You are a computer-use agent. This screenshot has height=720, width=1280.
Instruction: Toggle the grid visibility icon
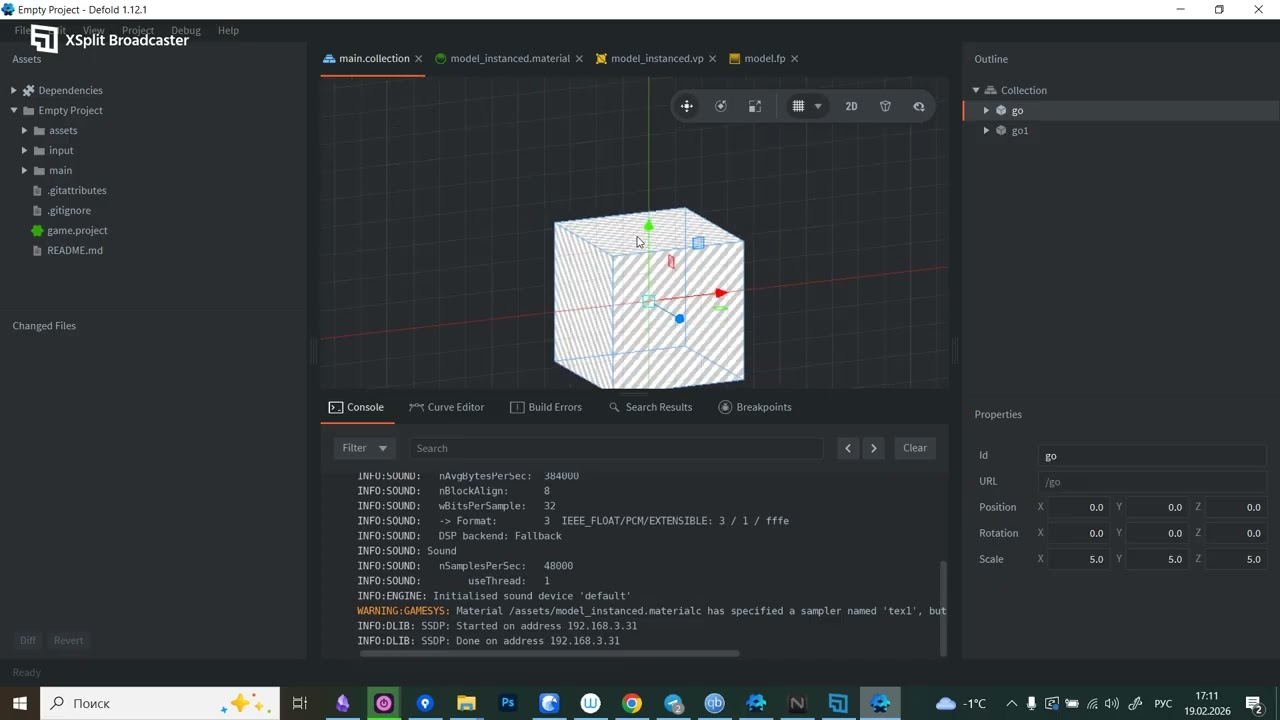coord(798,106)
